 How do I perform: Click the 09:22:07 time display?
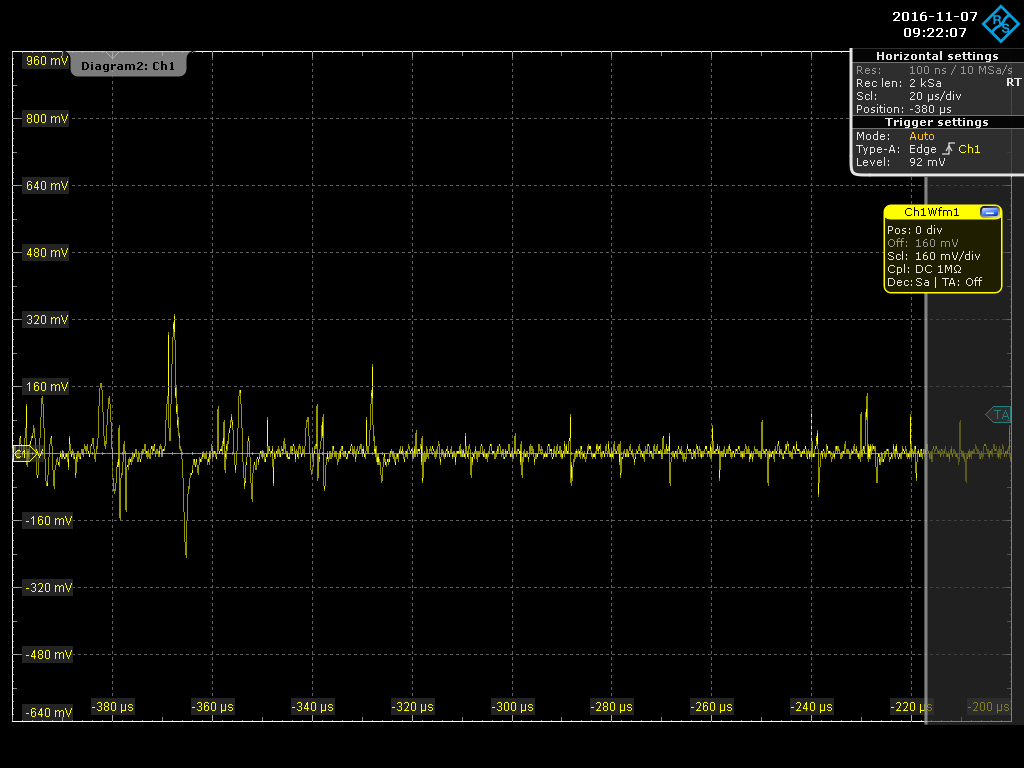(935, 32)
